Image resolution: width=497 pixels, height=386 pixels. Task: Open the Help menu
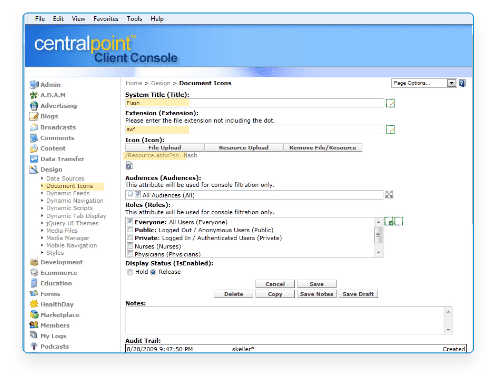click(x=157, y=19)
